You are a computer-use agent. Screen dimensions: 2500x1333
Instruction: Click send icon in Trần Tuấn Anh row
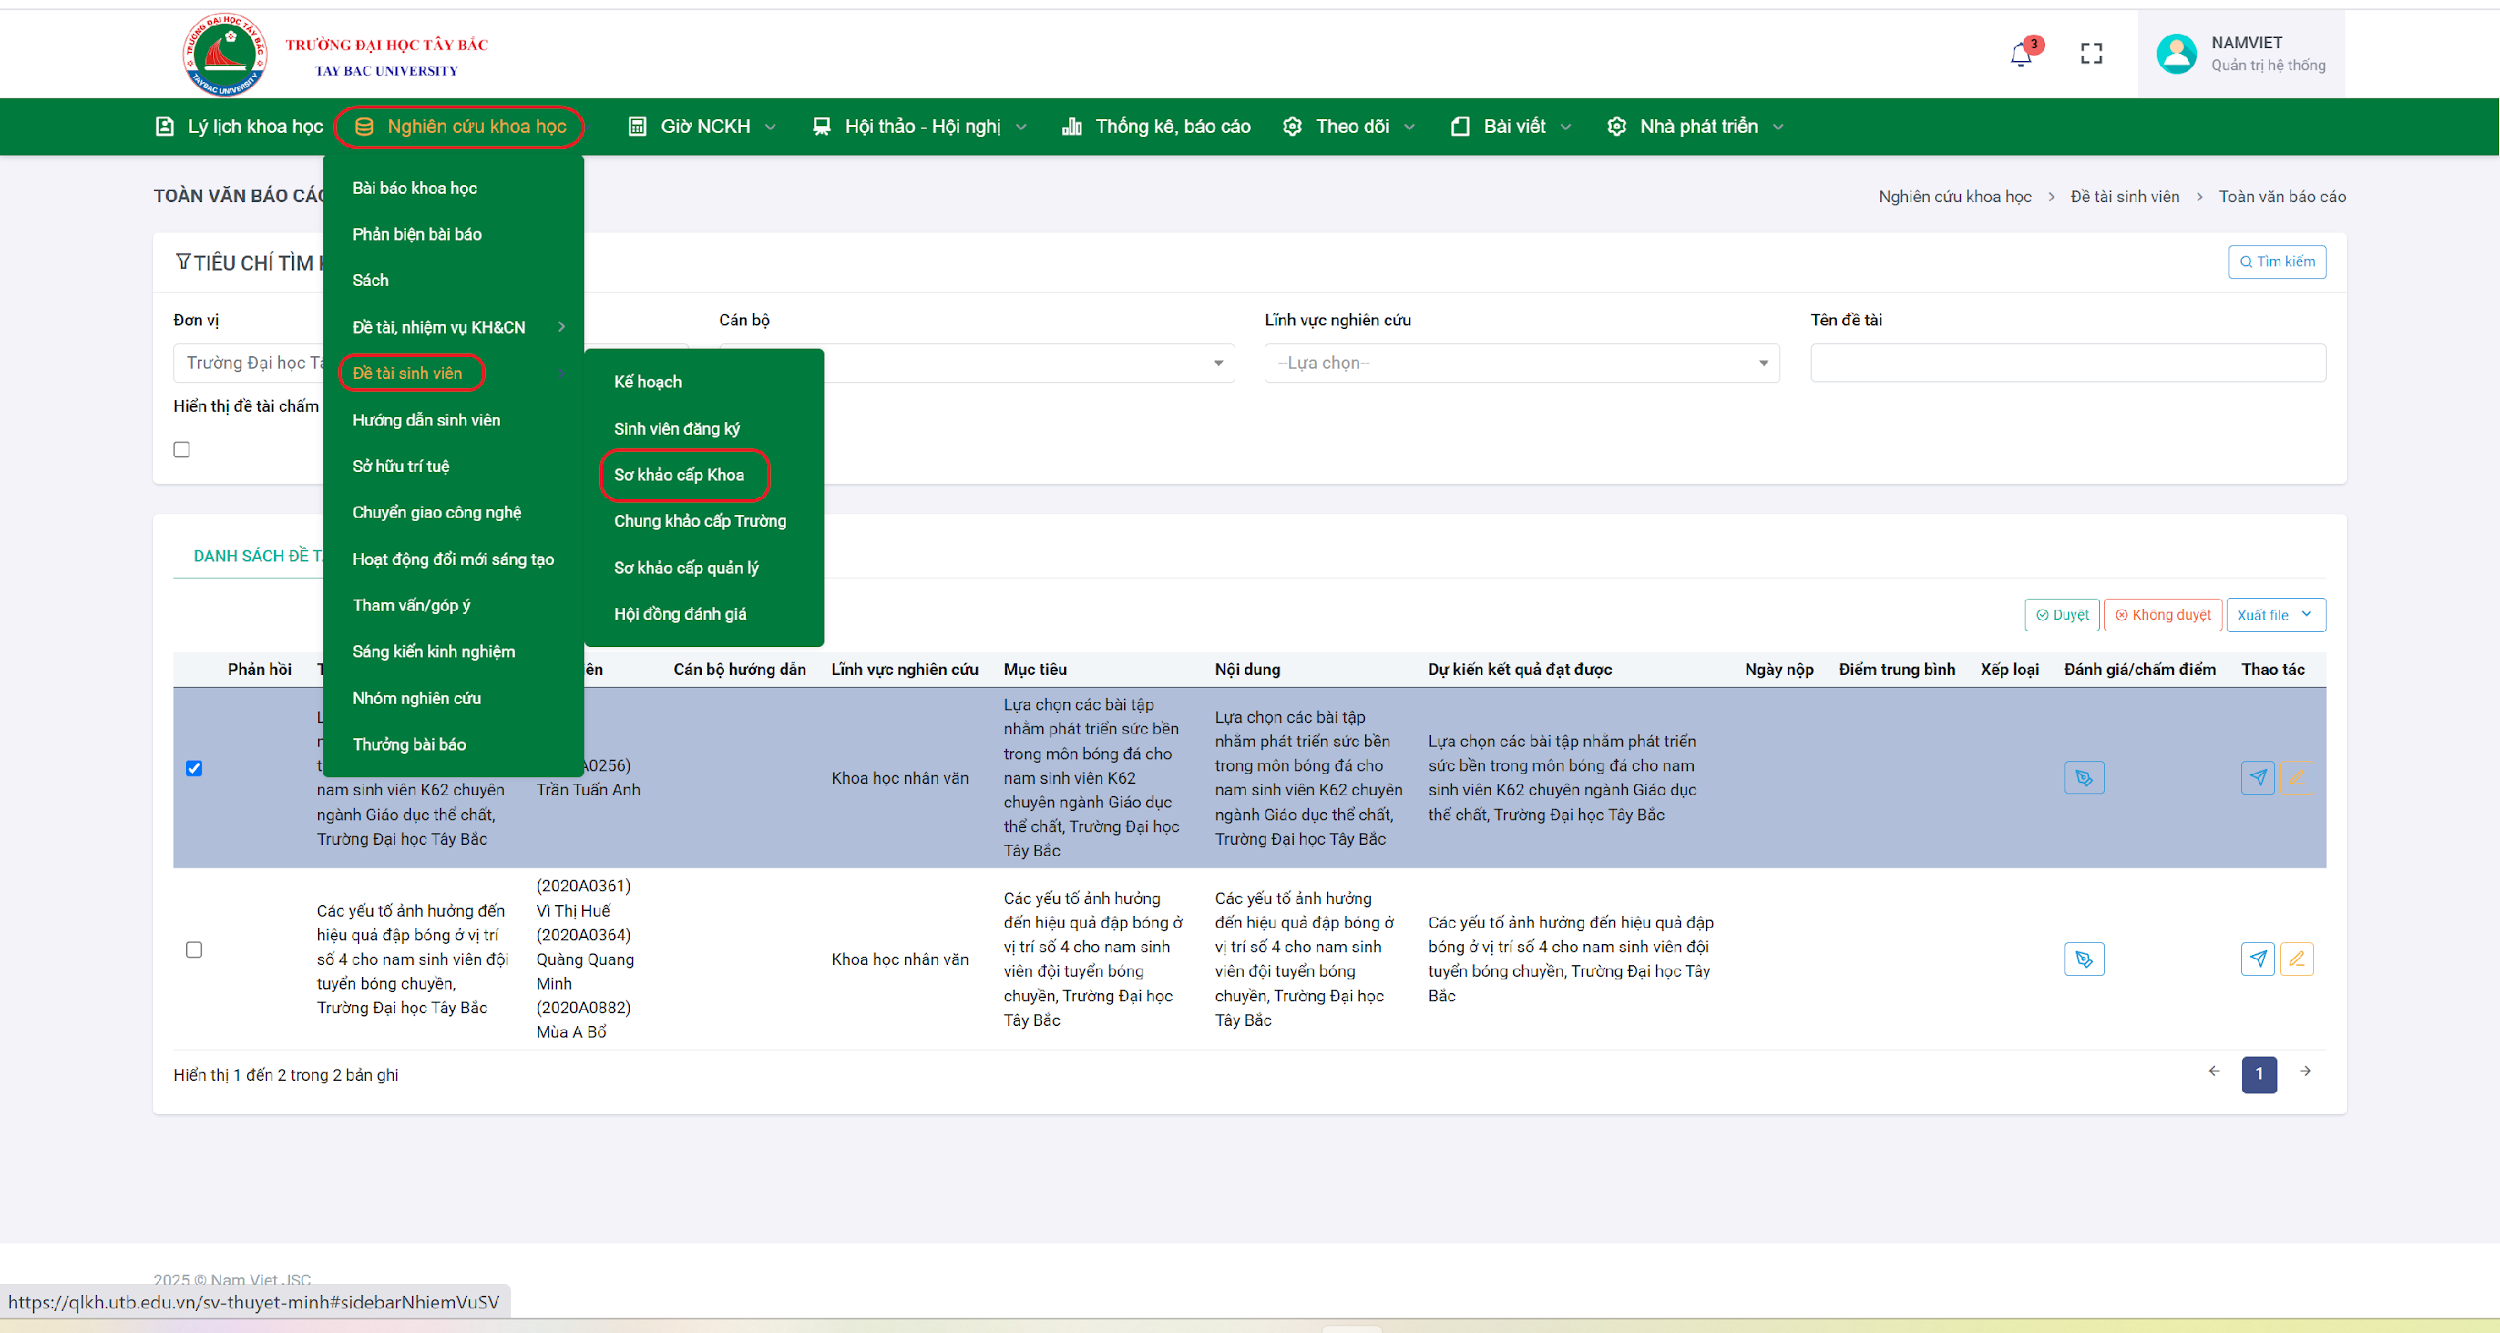pos(2258,778)
